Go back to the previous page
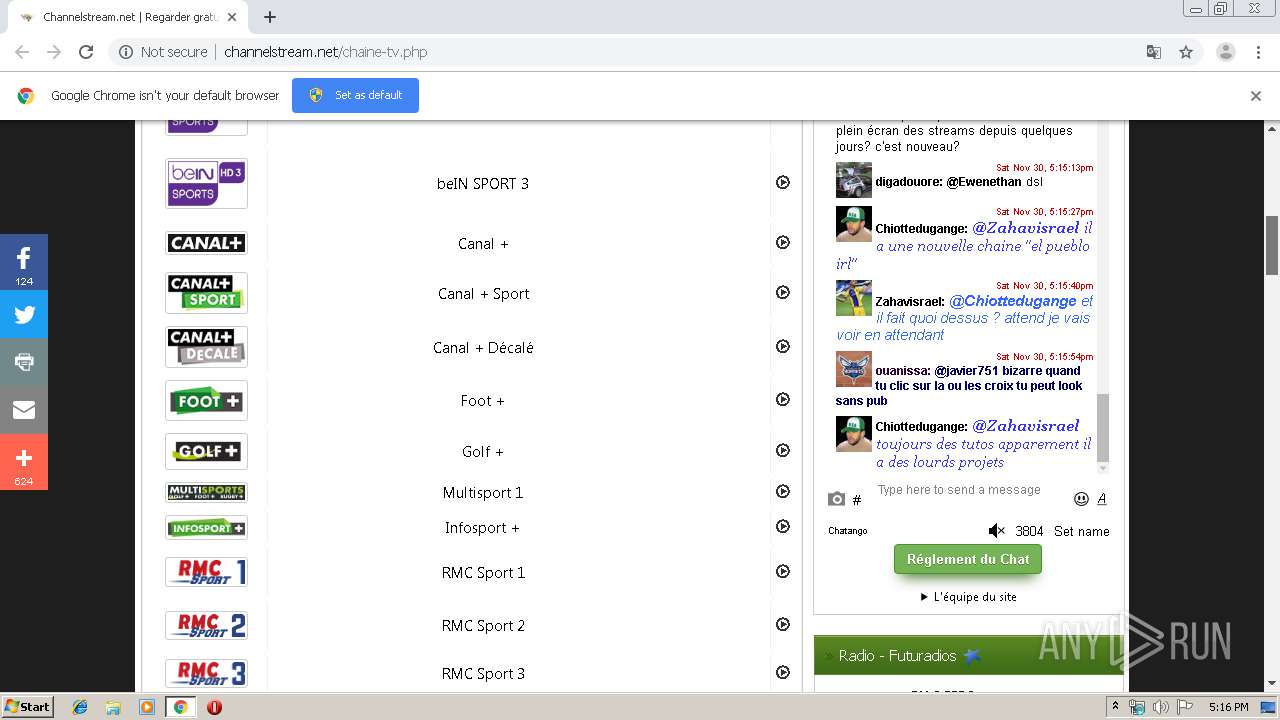Viewport: 1280px width, 720px height. pos(22,52)
